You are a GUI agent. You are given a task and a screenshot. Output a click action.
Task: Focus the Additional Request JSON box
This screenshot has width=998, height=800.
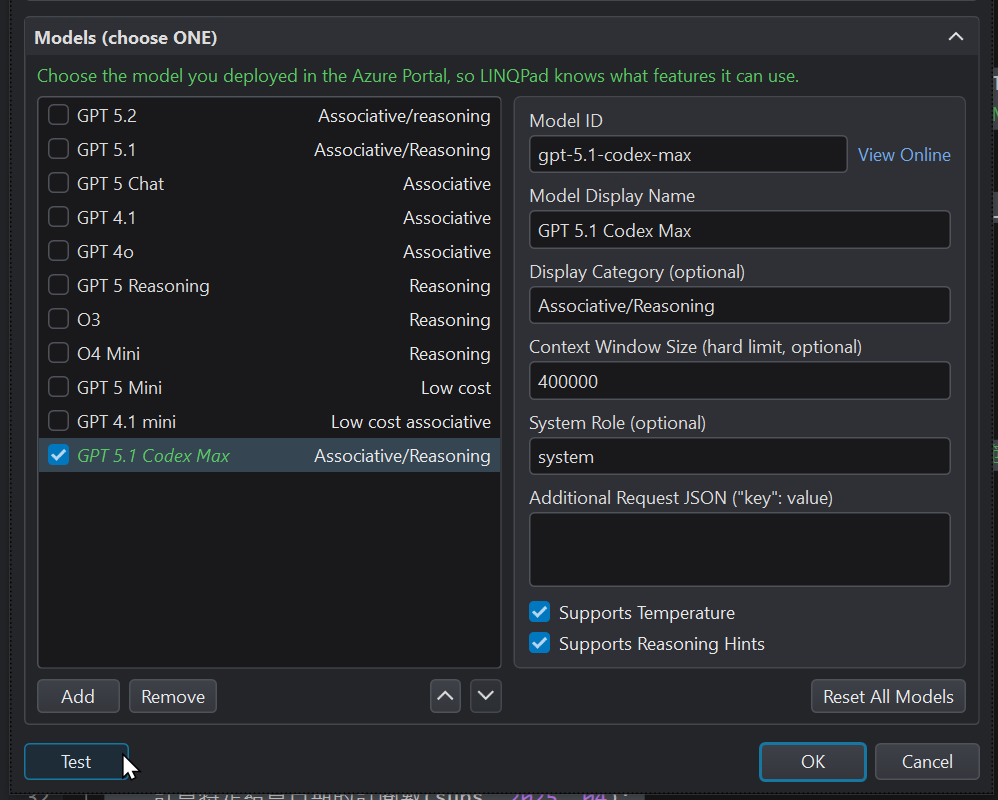740,549
